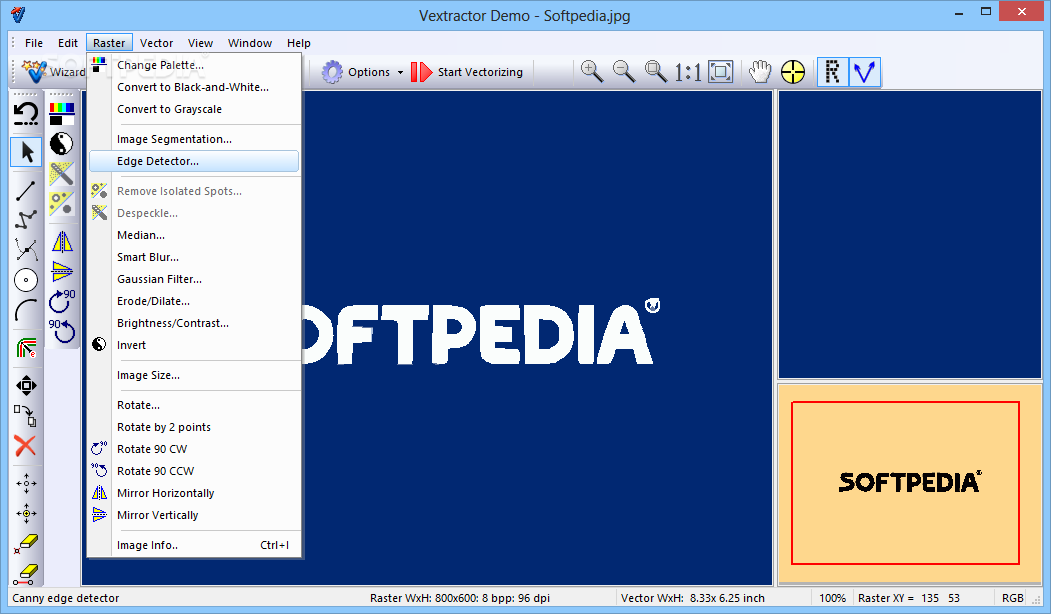Toggle vector layer visibility V button
The image size is (1051, 614).
click(865, 72)
